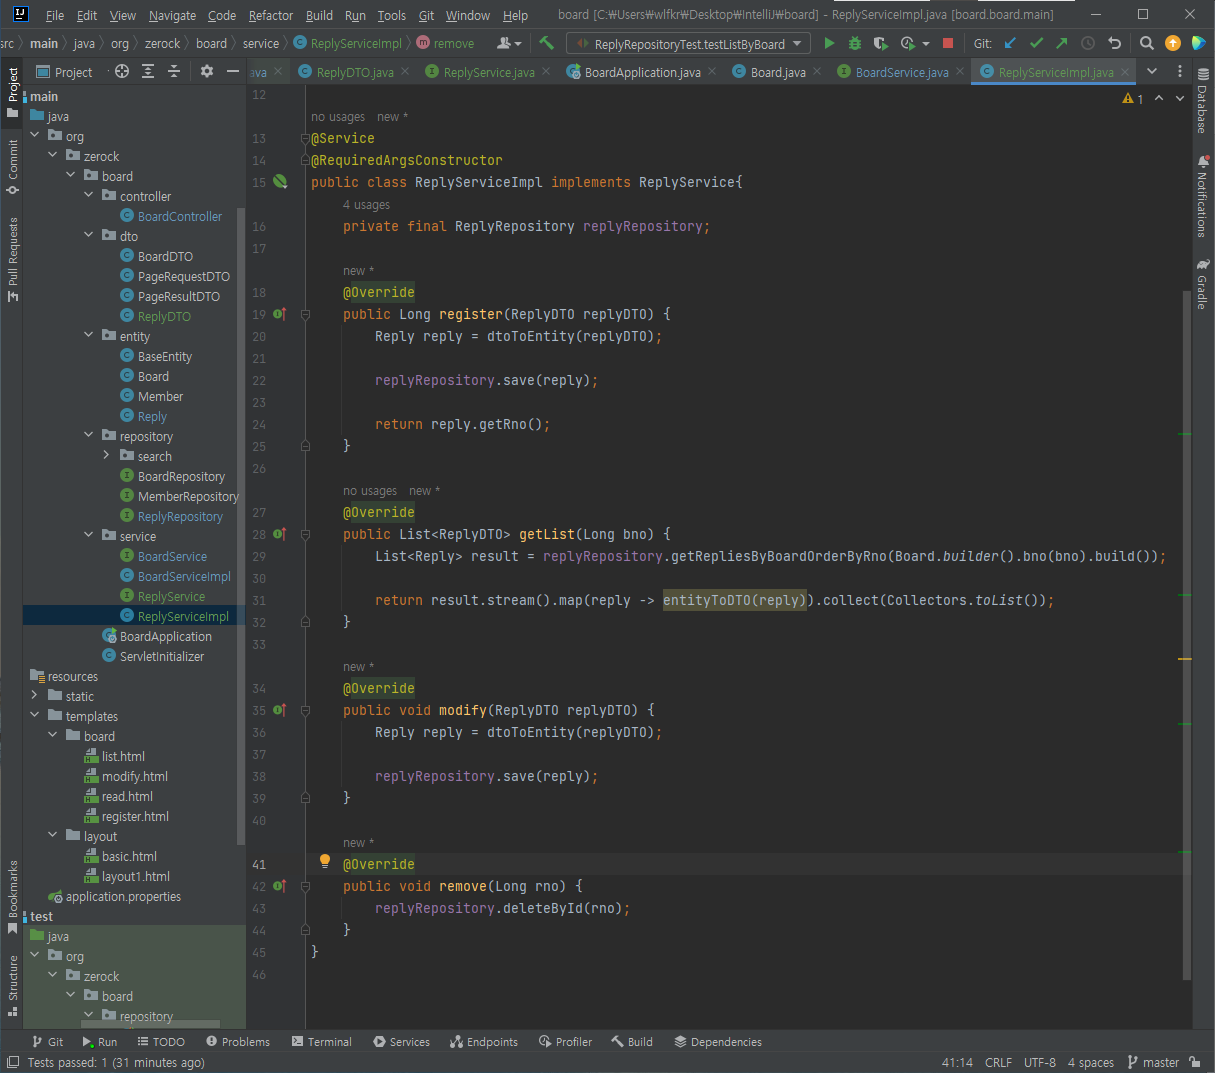Click the implements gutter icon beside register method
Image resolution: width=1215 pixels, height=1073 pixels.
coord(280,314)
